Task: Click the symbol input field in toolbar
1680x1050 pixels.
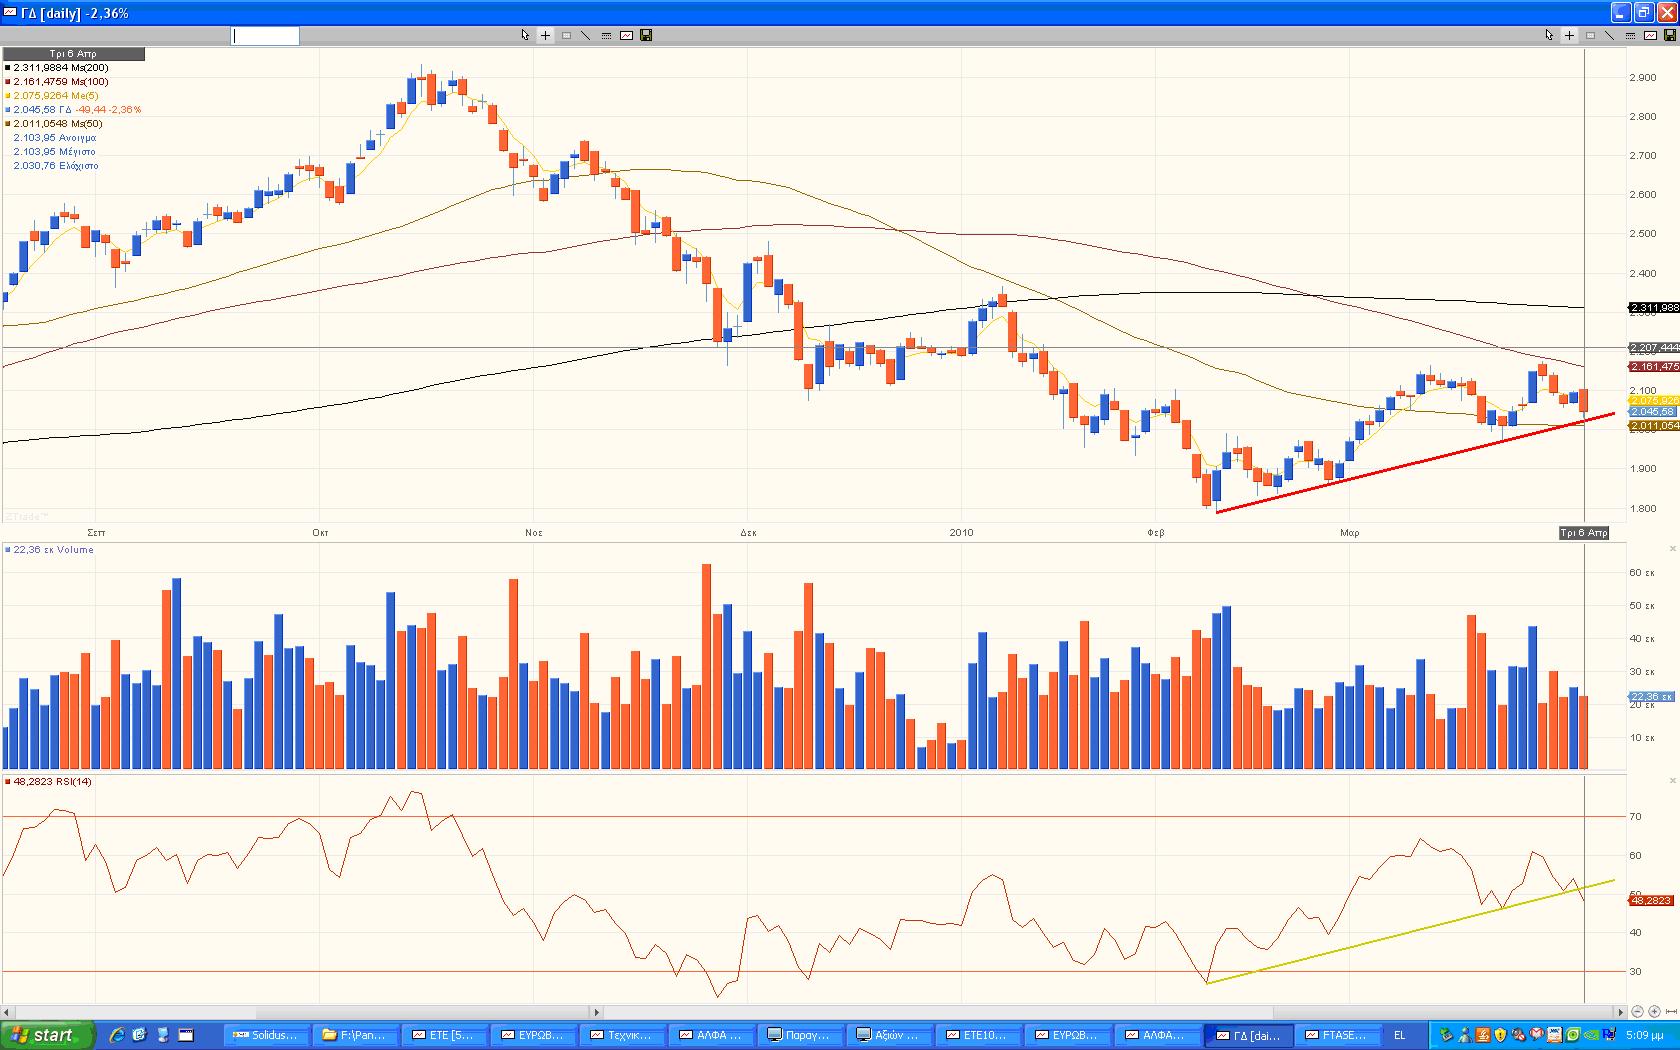Action: (266, 36)
